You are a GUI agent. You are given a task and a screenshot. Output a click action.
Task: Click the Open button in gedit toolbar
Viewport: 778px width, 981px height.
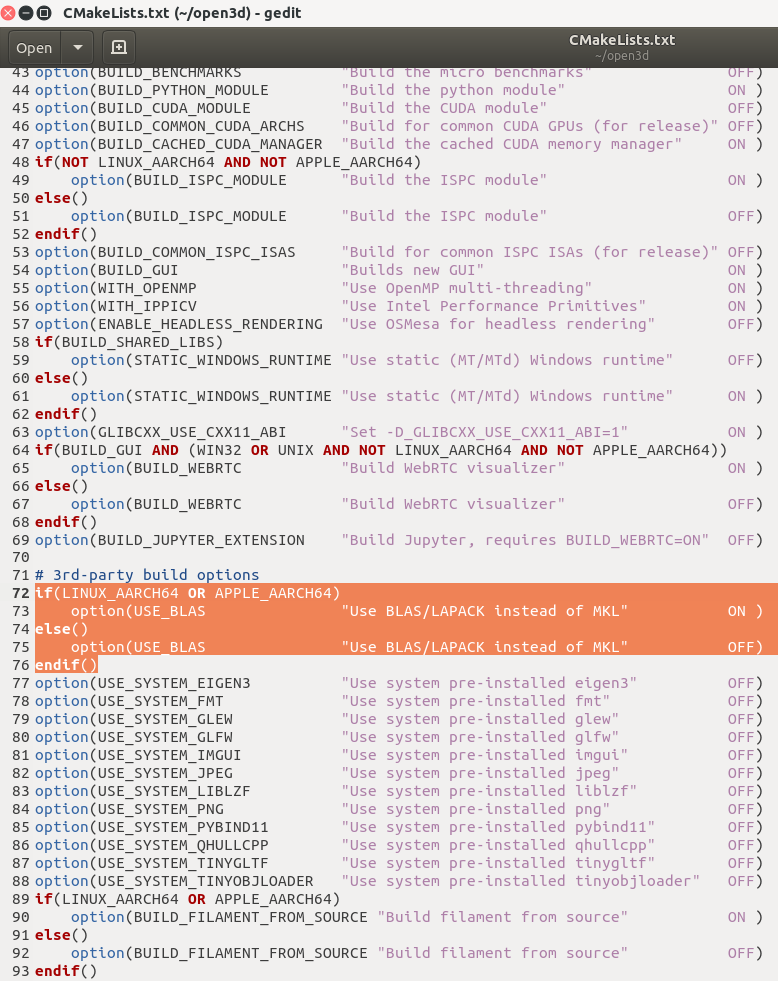[34, 48]
